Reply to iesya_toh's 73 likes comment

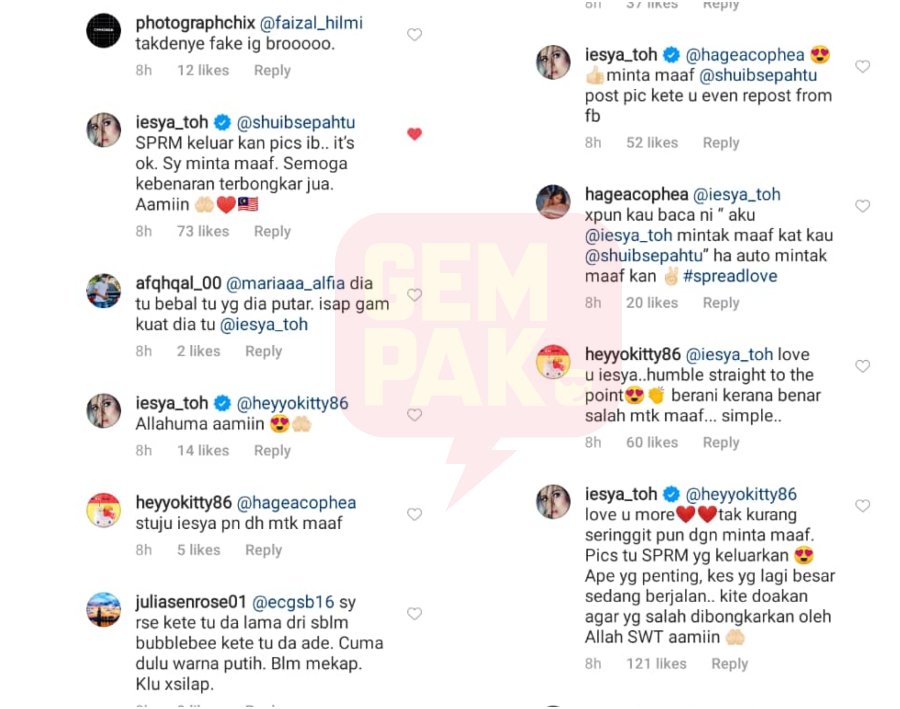272,231
